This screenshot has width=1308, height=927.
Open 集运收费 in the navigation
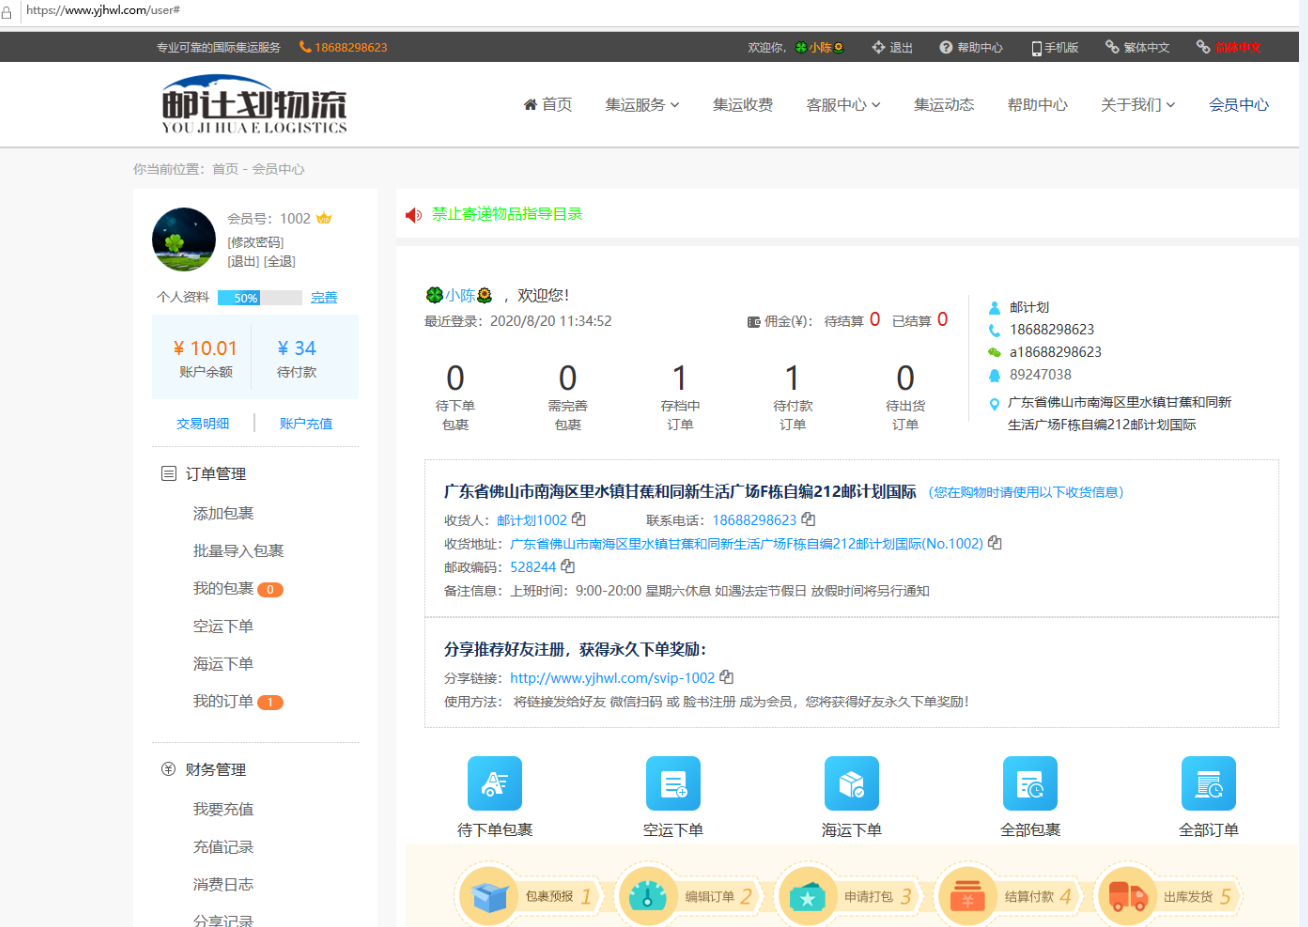[x=743, y=104]
